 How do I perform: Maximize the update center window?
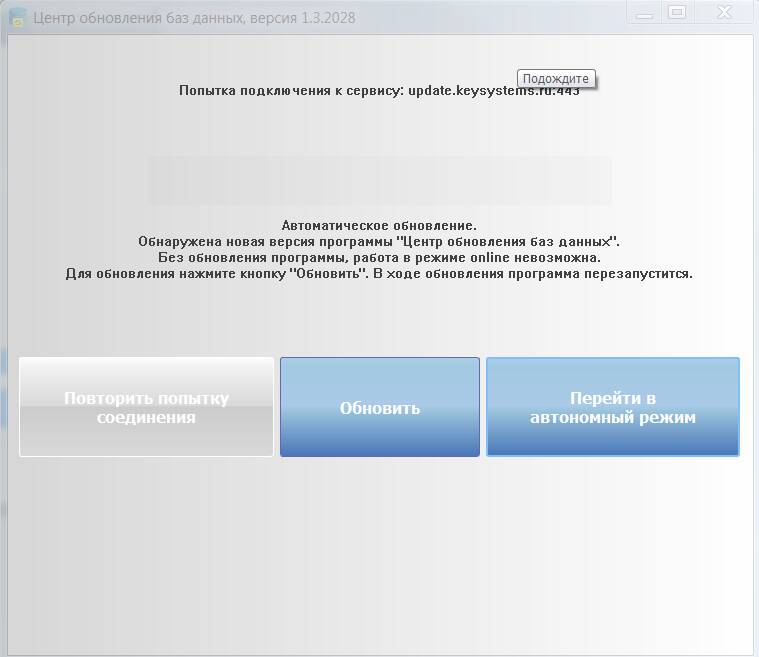click(x=677, y=13)
